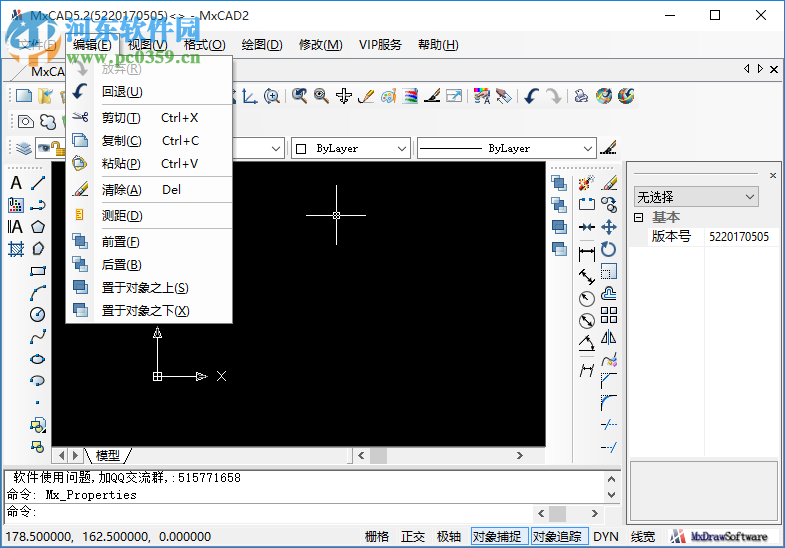Open the 修改(M) menu
Image resolution: width=785 pixels, height=548 pixels.
[x=320, y=45]
